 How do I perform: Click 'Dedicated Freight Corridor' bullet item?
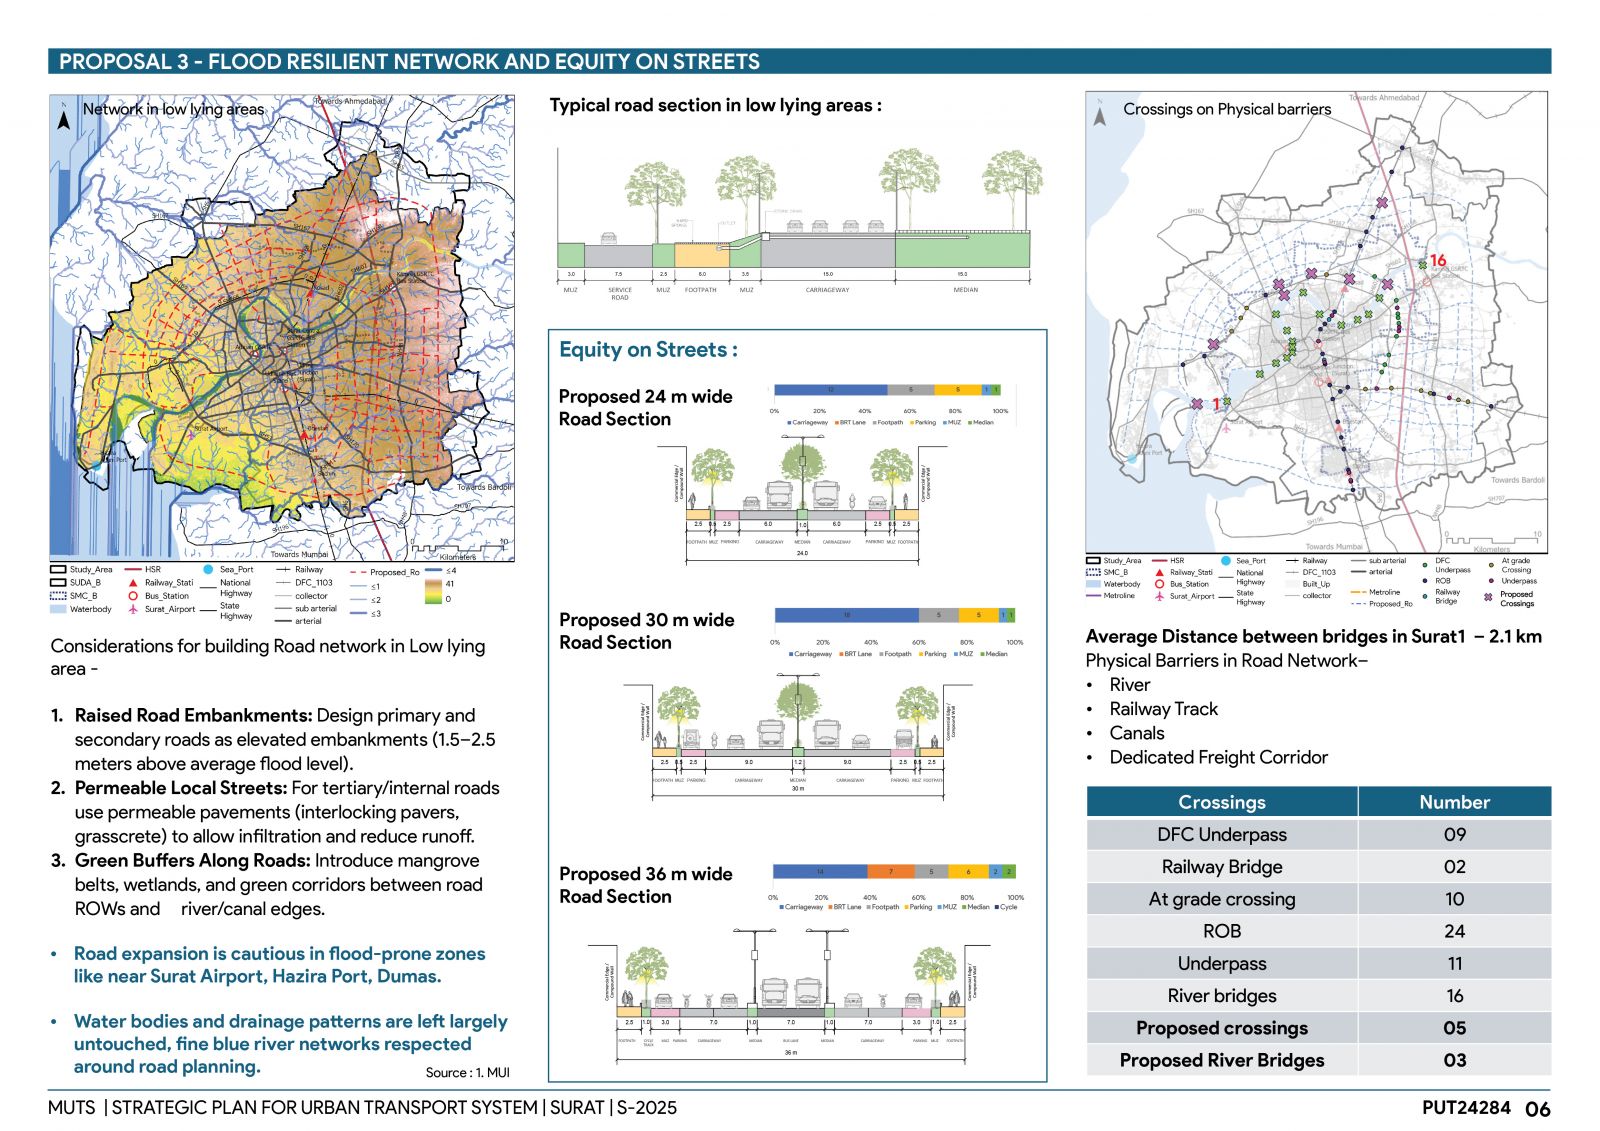pos(1219,758)
